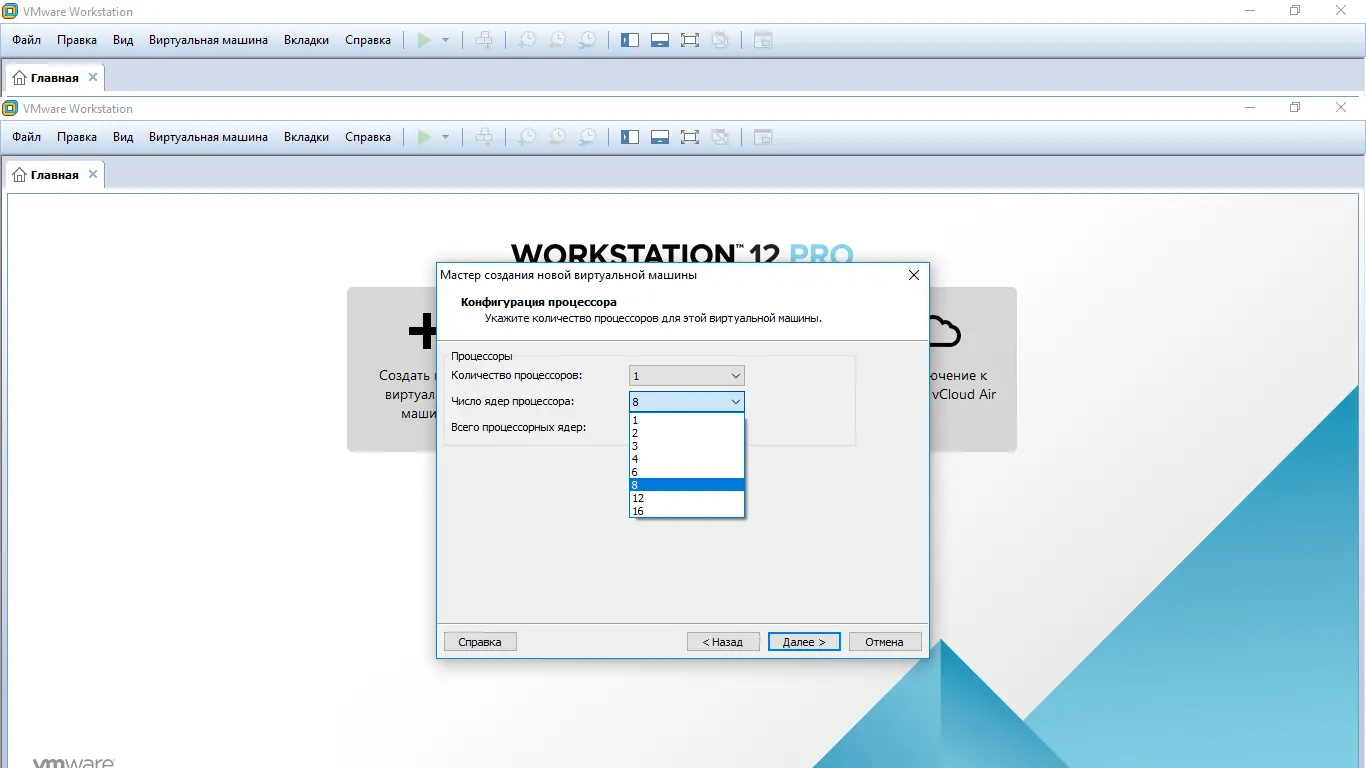The width and height of the screenshot is (1366, 768).
Task: Power on VM in upper window toolbar
Action: click(425, 41)
